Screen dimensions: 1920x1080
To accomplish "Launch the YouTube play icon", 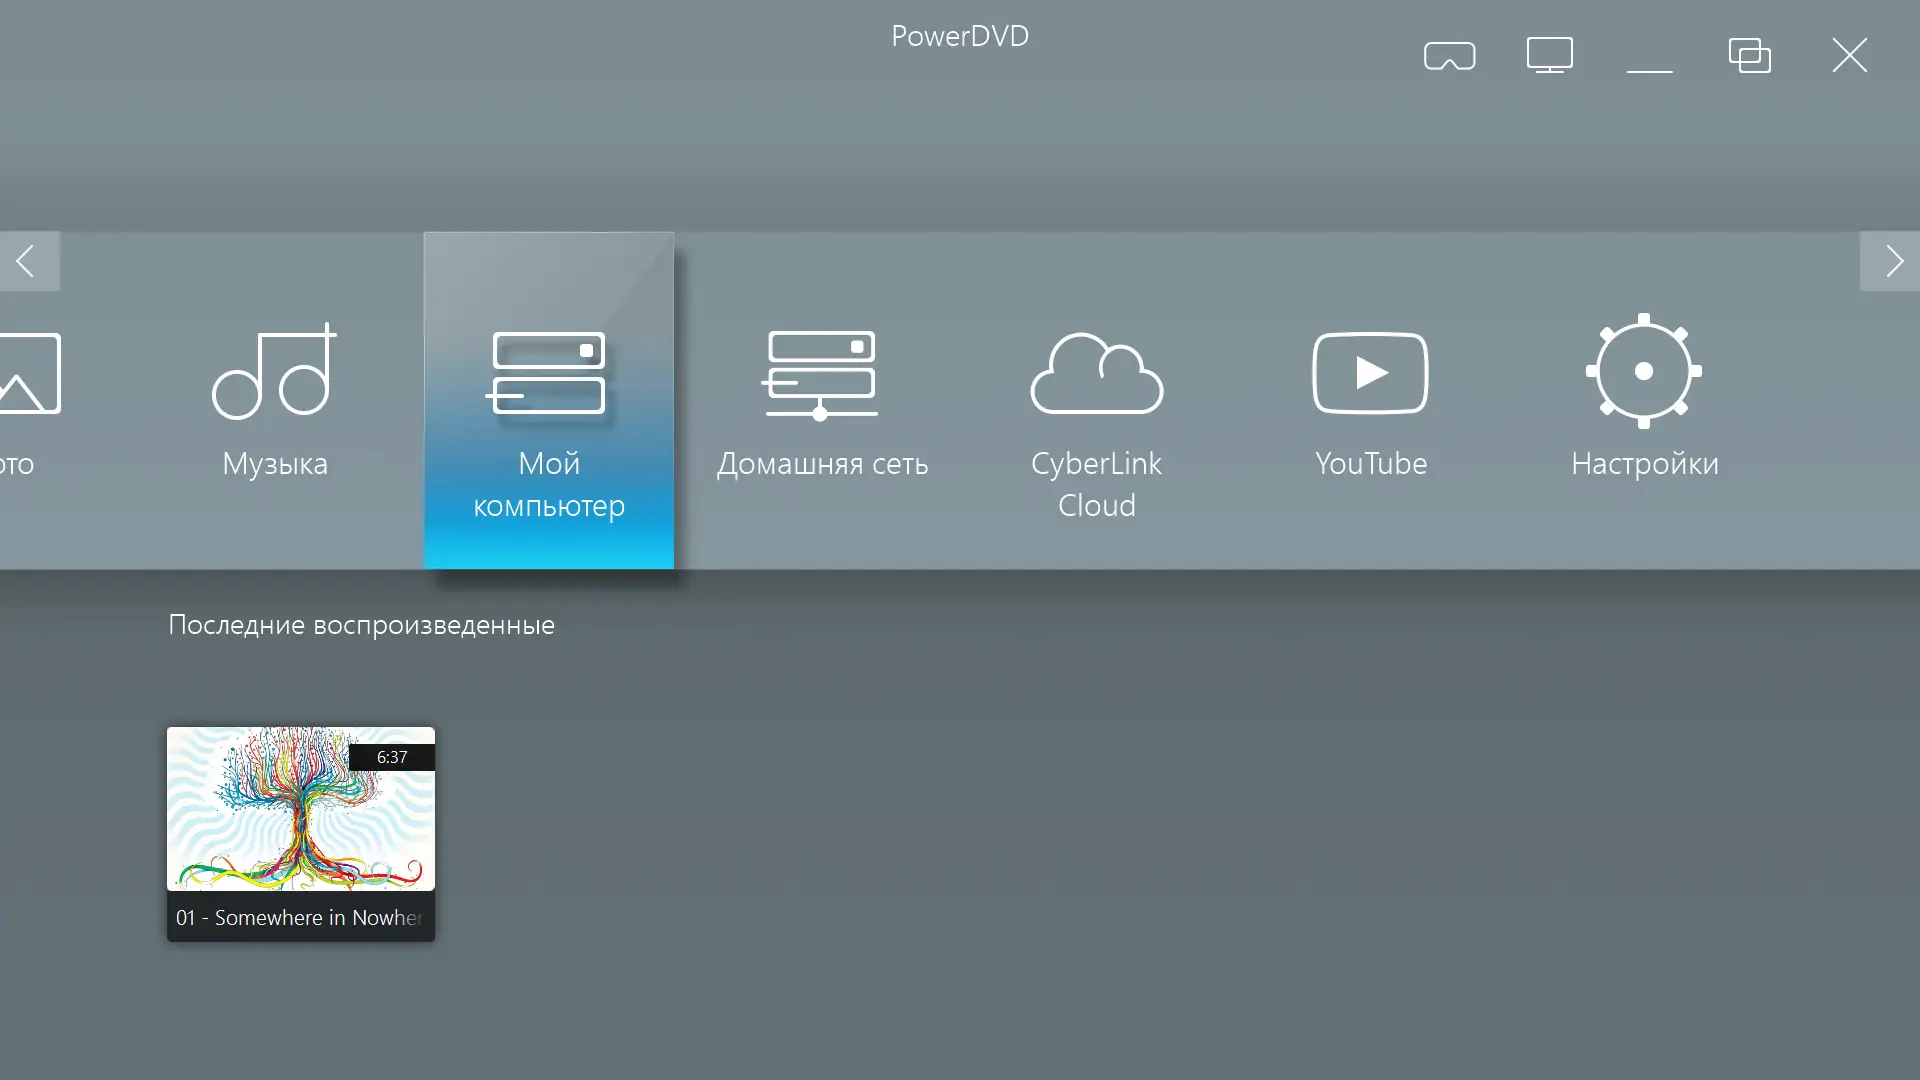I will pos(1370,373).
